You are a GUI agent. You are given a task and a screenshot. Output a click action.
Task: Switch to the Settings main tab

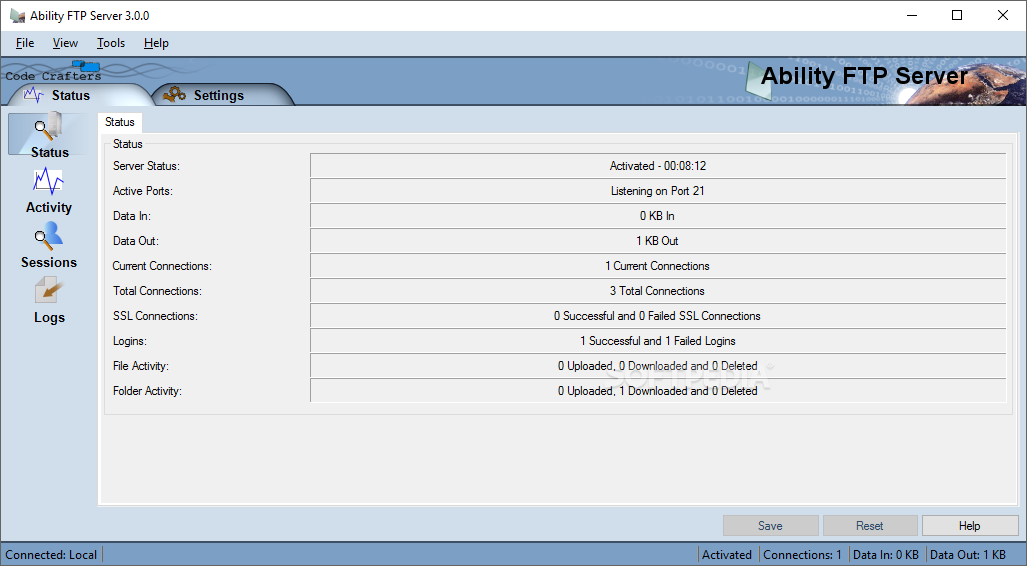coord(221,95)
